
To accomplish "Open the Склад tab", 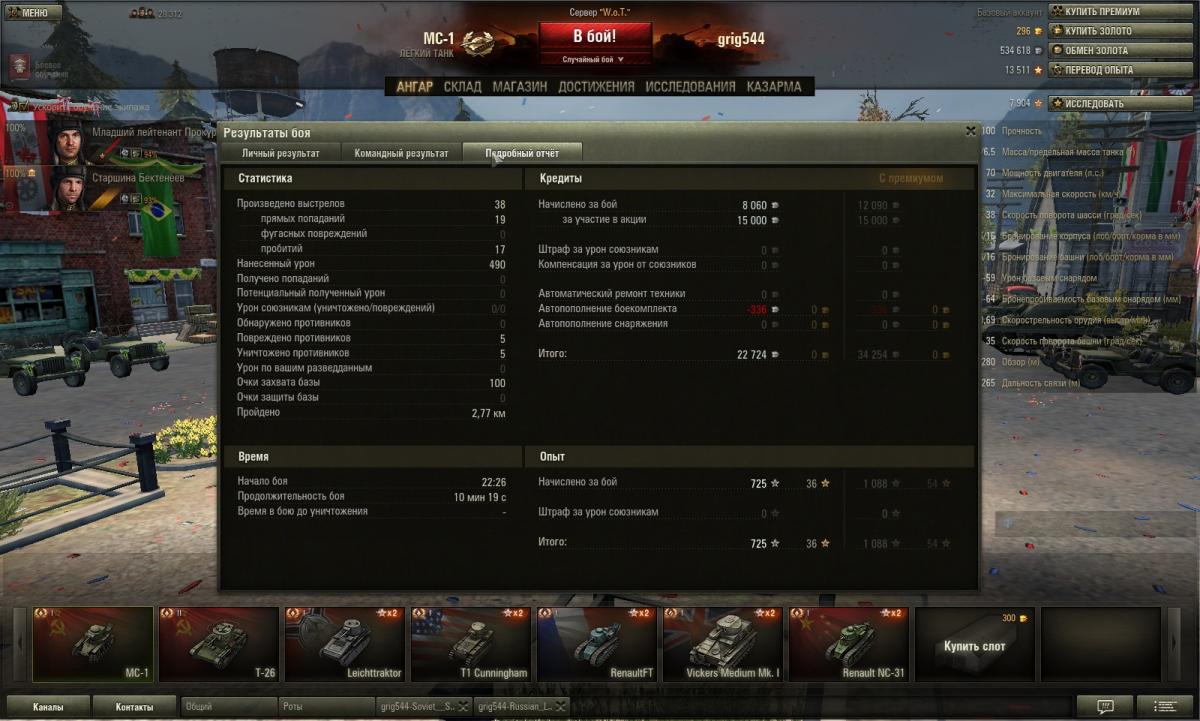I will (462, 87).
